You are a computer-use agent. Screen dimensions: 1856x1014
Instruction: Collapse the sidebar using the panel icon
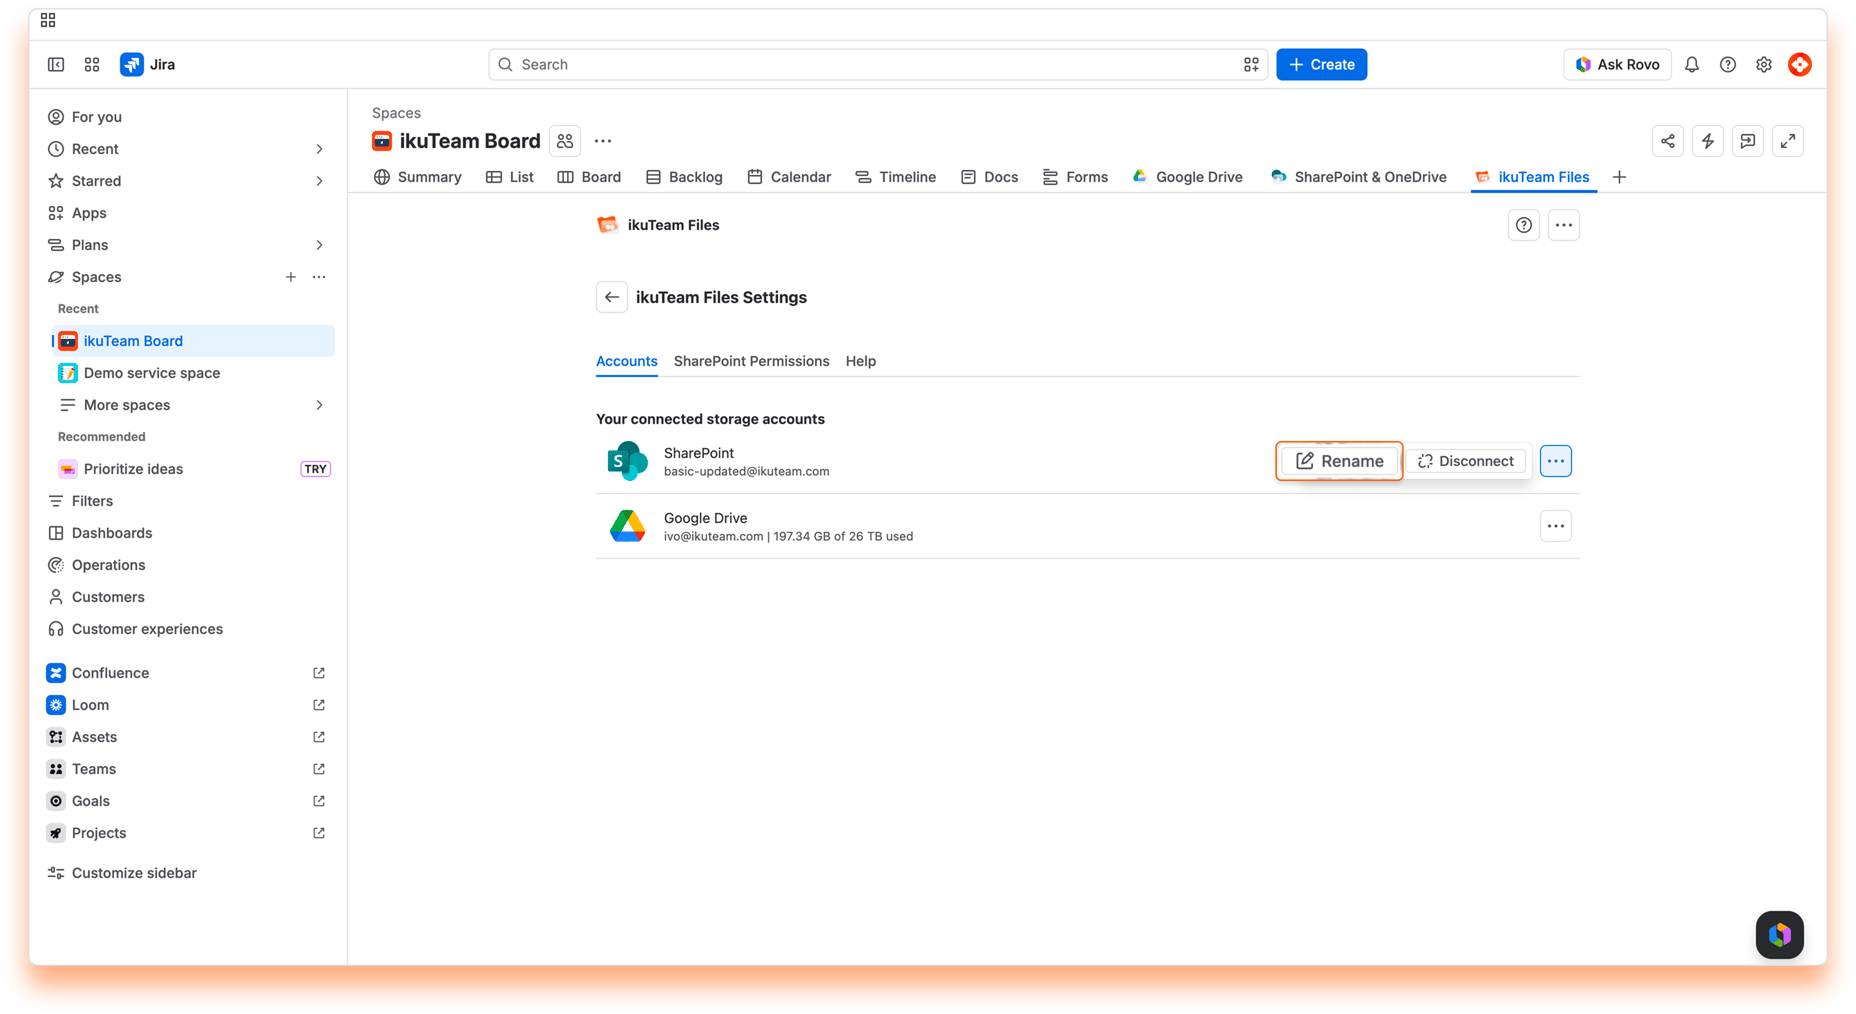[x=56, y=64]
